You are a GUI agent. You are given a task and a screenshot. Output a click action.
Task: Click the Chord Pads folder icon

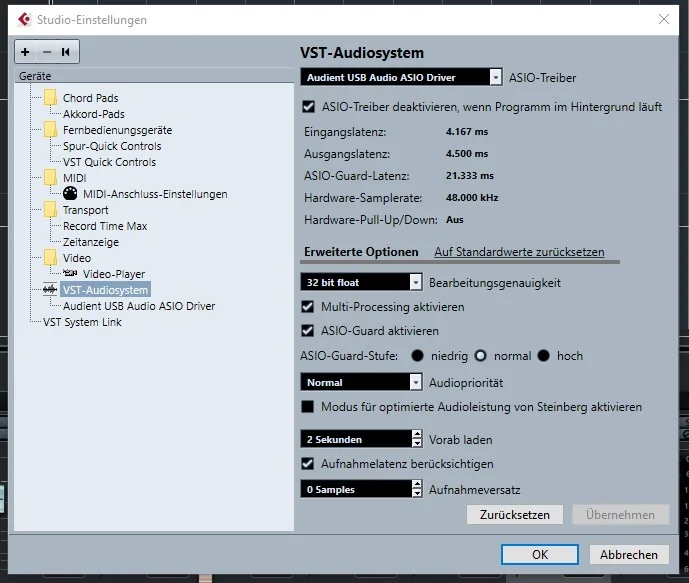pyautogui.click(x=51, y=98)
